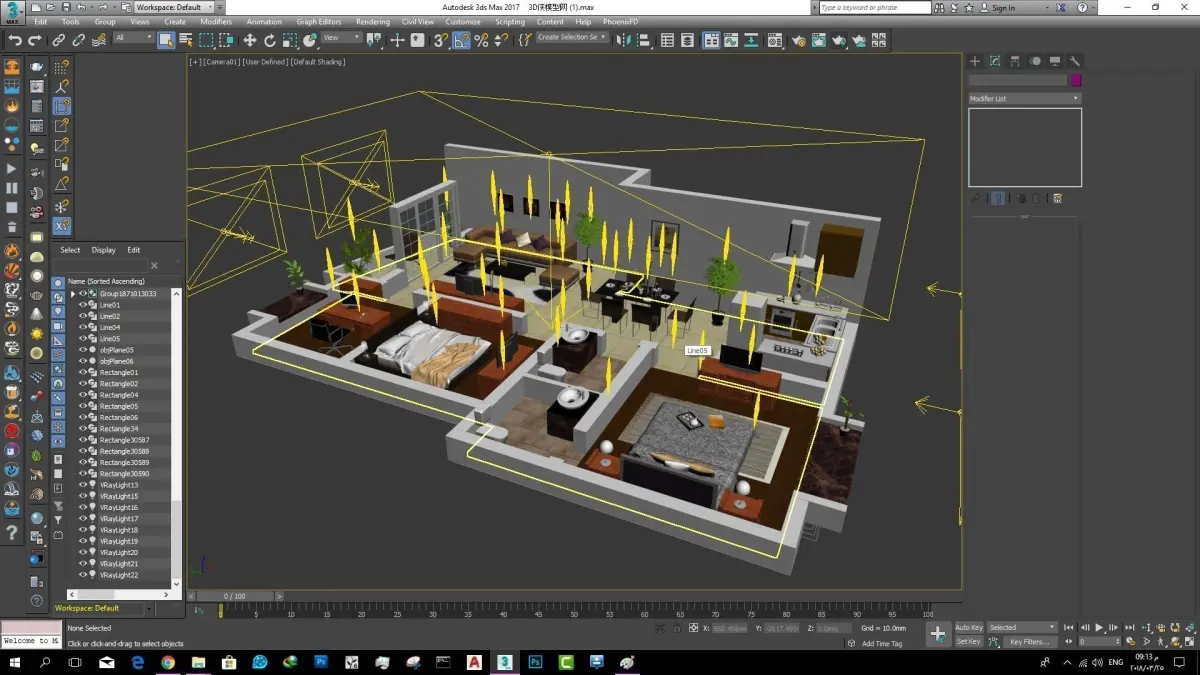The height and width of the screenshot is (675, 1200).
Task: Open Select by Name list icon
Action: [185, 40]
